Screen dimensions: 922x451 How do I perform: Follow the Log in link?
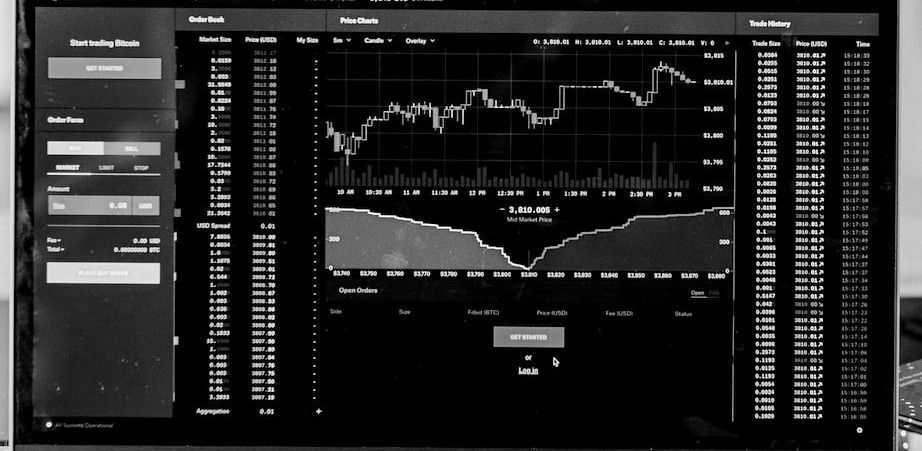[x=528, y=370]
